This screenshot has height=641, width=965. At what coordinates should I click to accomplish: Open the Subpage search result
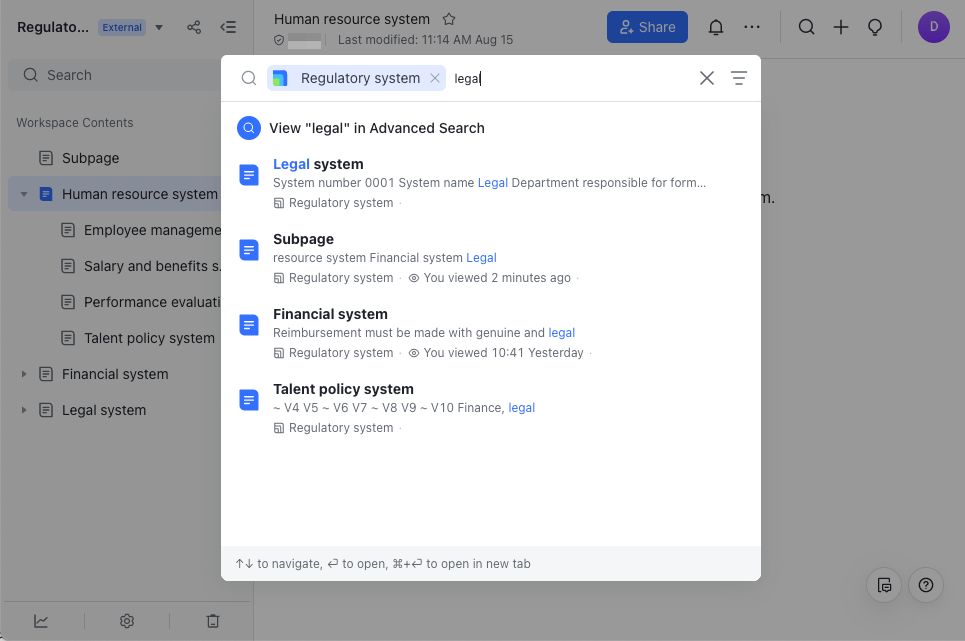pyautogui.click(x=491, y=258)
